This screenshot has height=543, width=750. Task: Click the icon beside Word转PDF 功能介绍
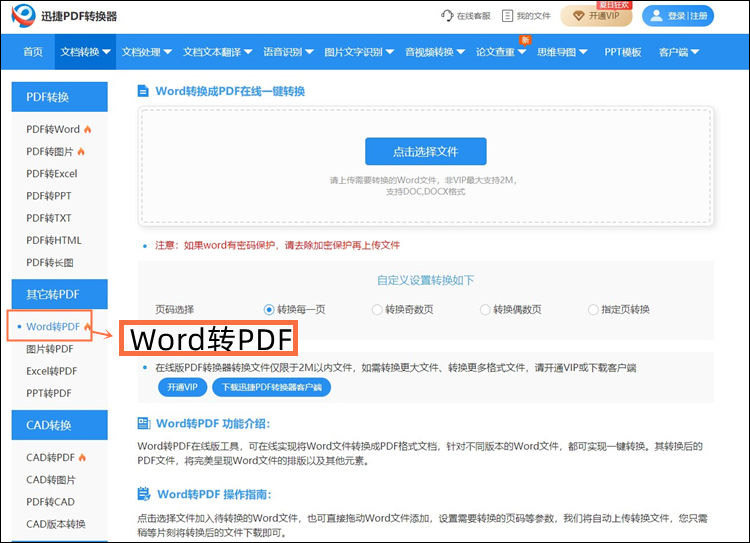point(143,423)
